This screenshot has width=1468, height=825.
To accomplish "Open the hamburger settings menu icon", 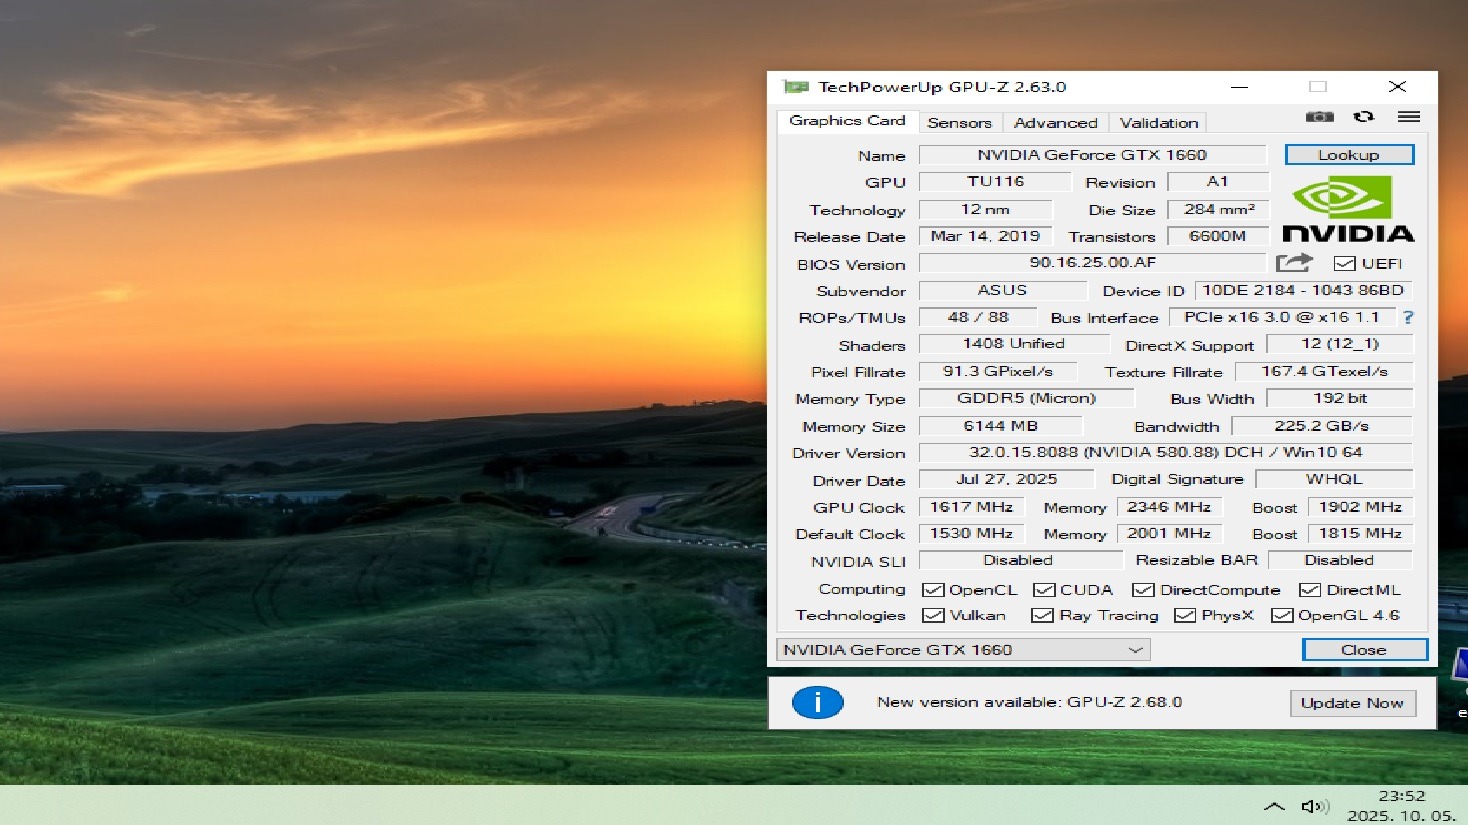I will pos(1409,117).
